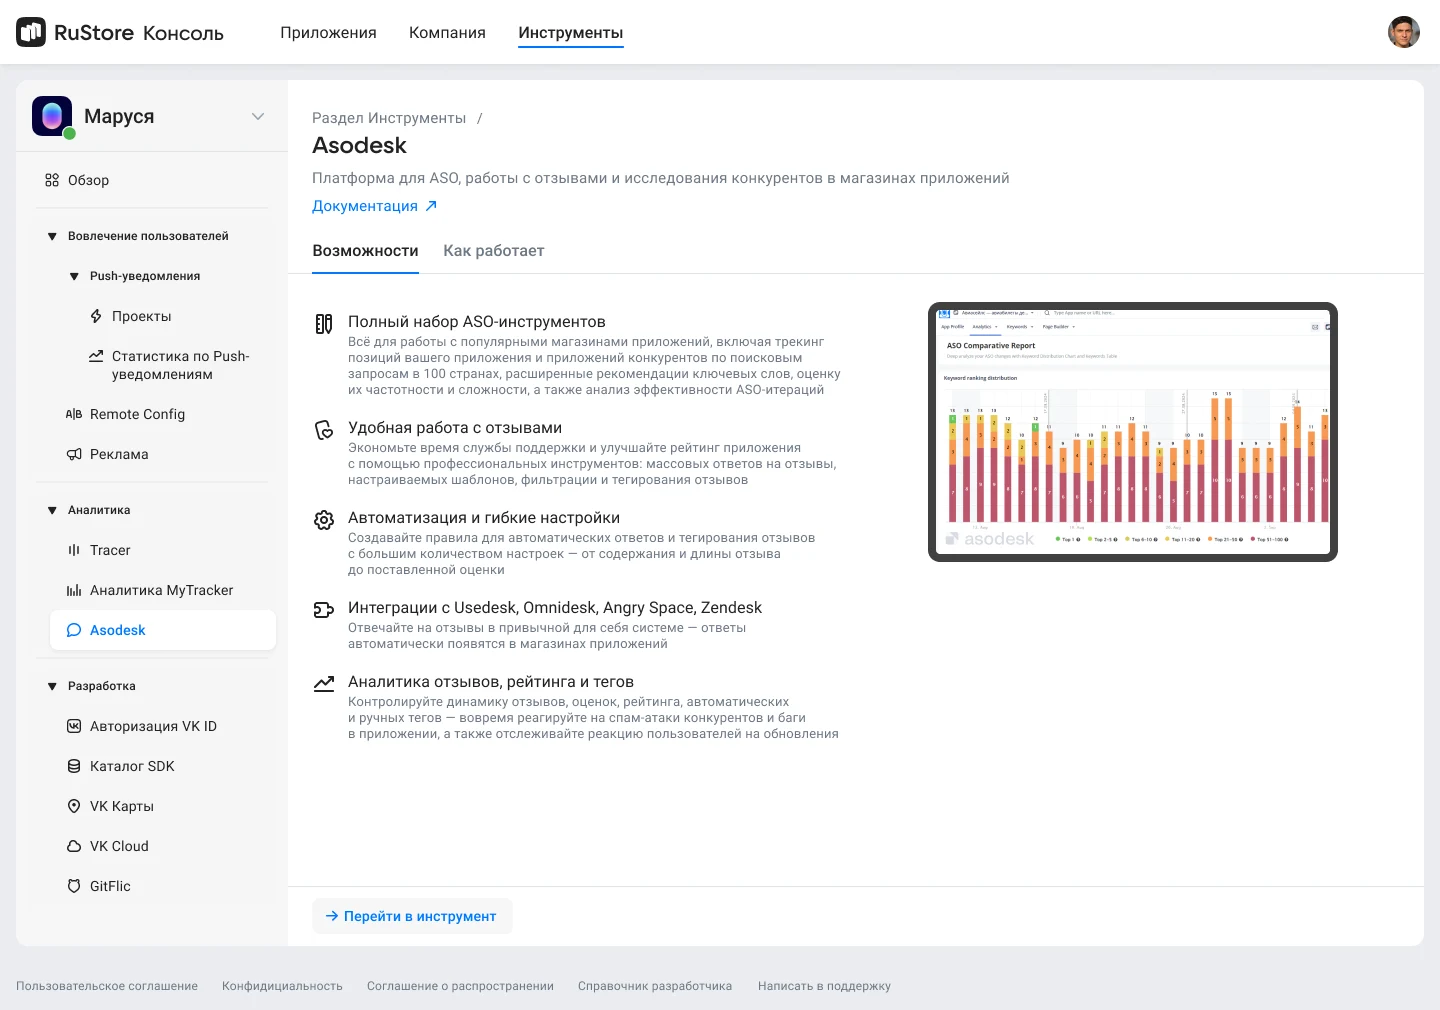This screenshot has width=1440, height=1010.
Task: Click the push statistics chart icon
Action: [x=96, y=356]
